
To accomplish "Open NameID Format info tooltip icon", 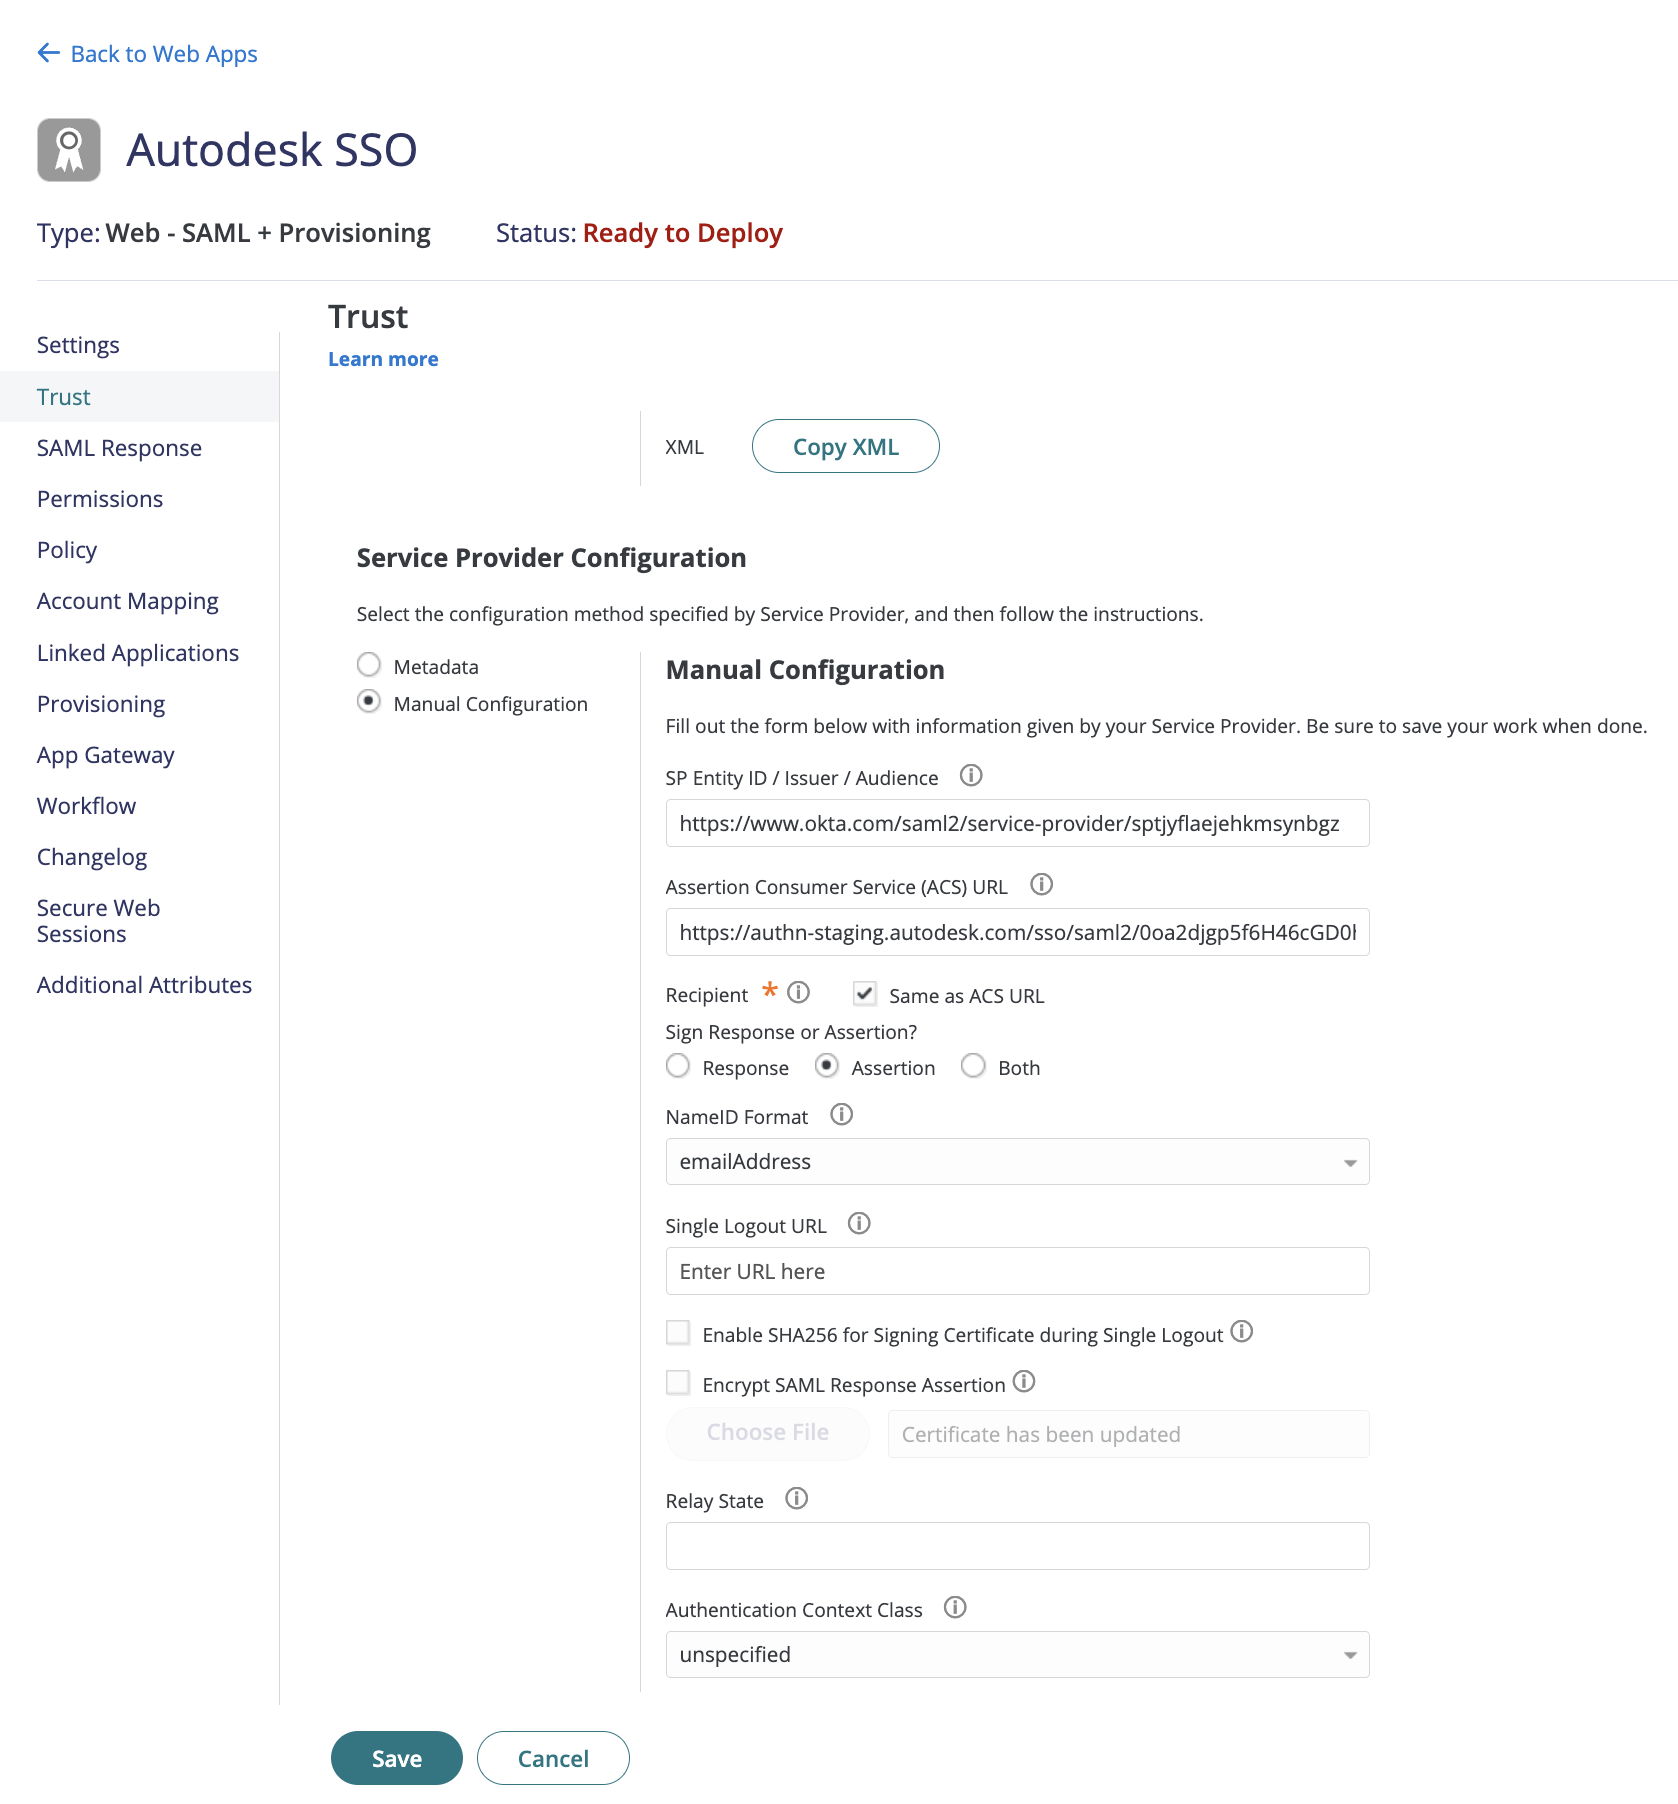I will (841, 1114).
